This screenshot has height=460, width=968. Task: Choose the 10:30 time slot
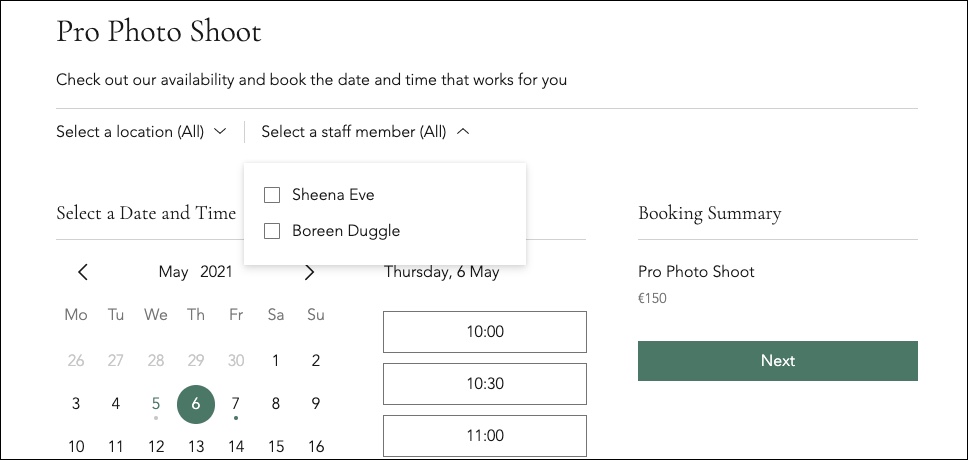pyautogui.click(x=485, y=383)
